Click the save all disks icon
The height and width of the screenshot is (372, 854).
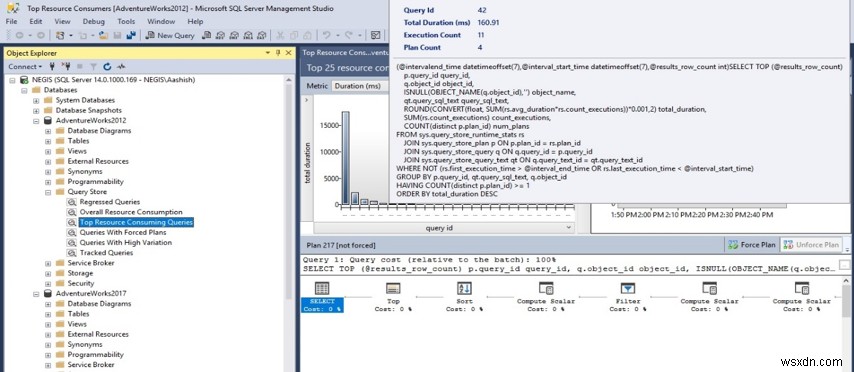coord(131,35)
